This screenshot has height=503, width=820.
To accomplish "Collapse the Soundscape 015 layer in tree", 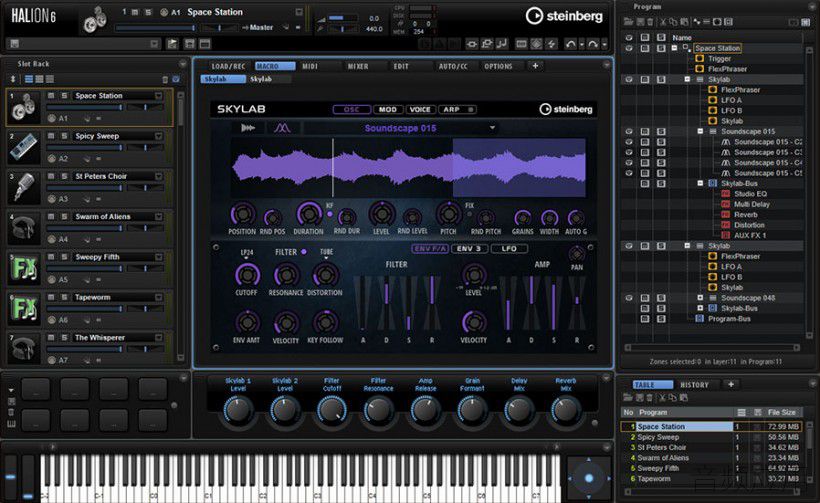I will [x=700, y=131].
